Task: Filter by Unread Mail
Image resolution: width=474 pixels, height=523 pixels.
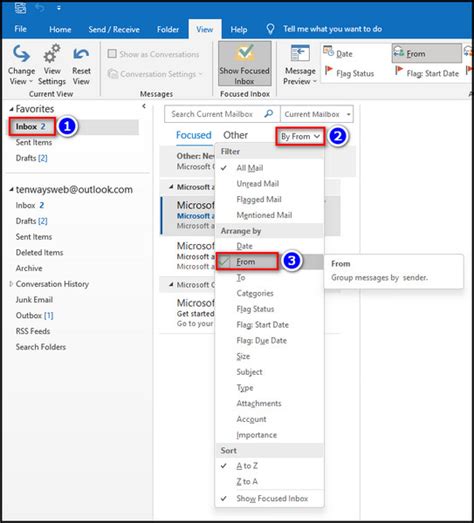Action: pos(270,183)
